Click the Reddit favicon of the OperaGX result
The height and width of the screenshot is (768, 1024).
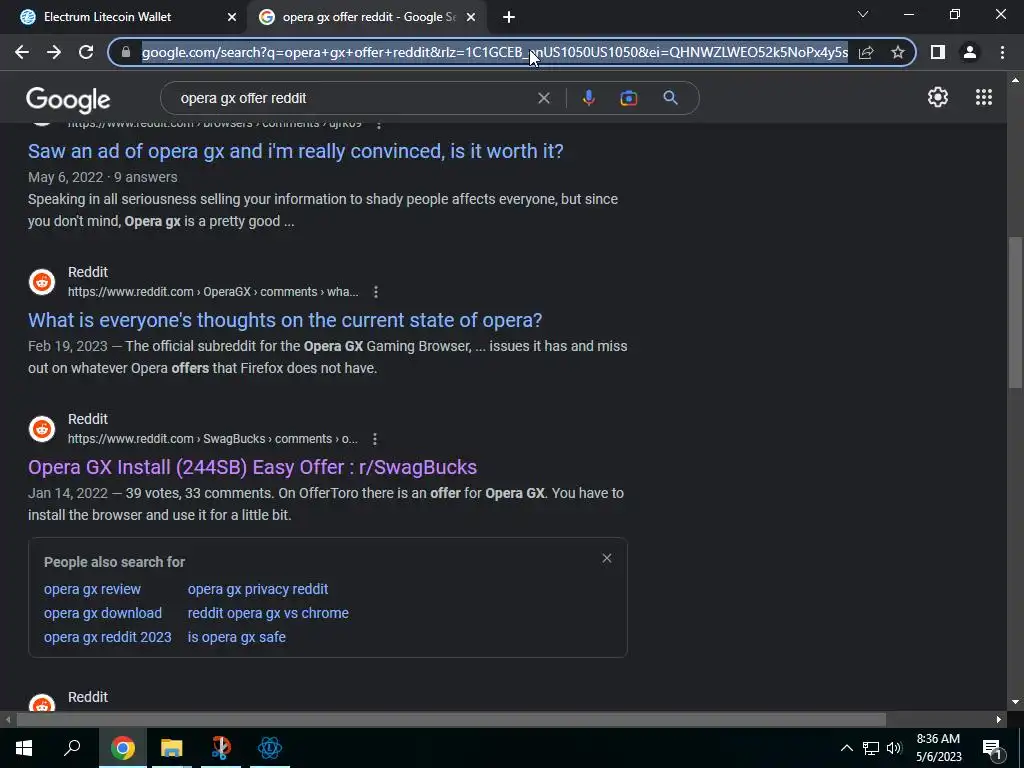[x=42, y=282]
